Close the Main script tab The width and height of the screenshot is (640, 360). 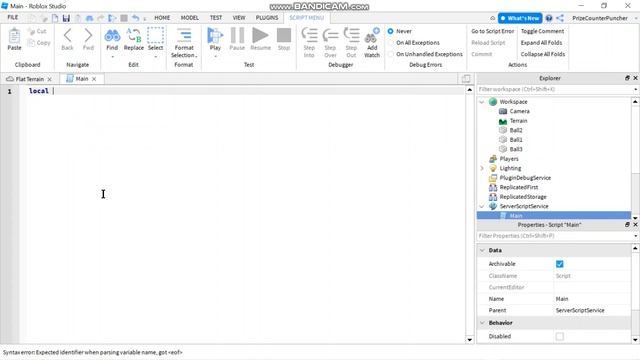click(x=94, y=79)
